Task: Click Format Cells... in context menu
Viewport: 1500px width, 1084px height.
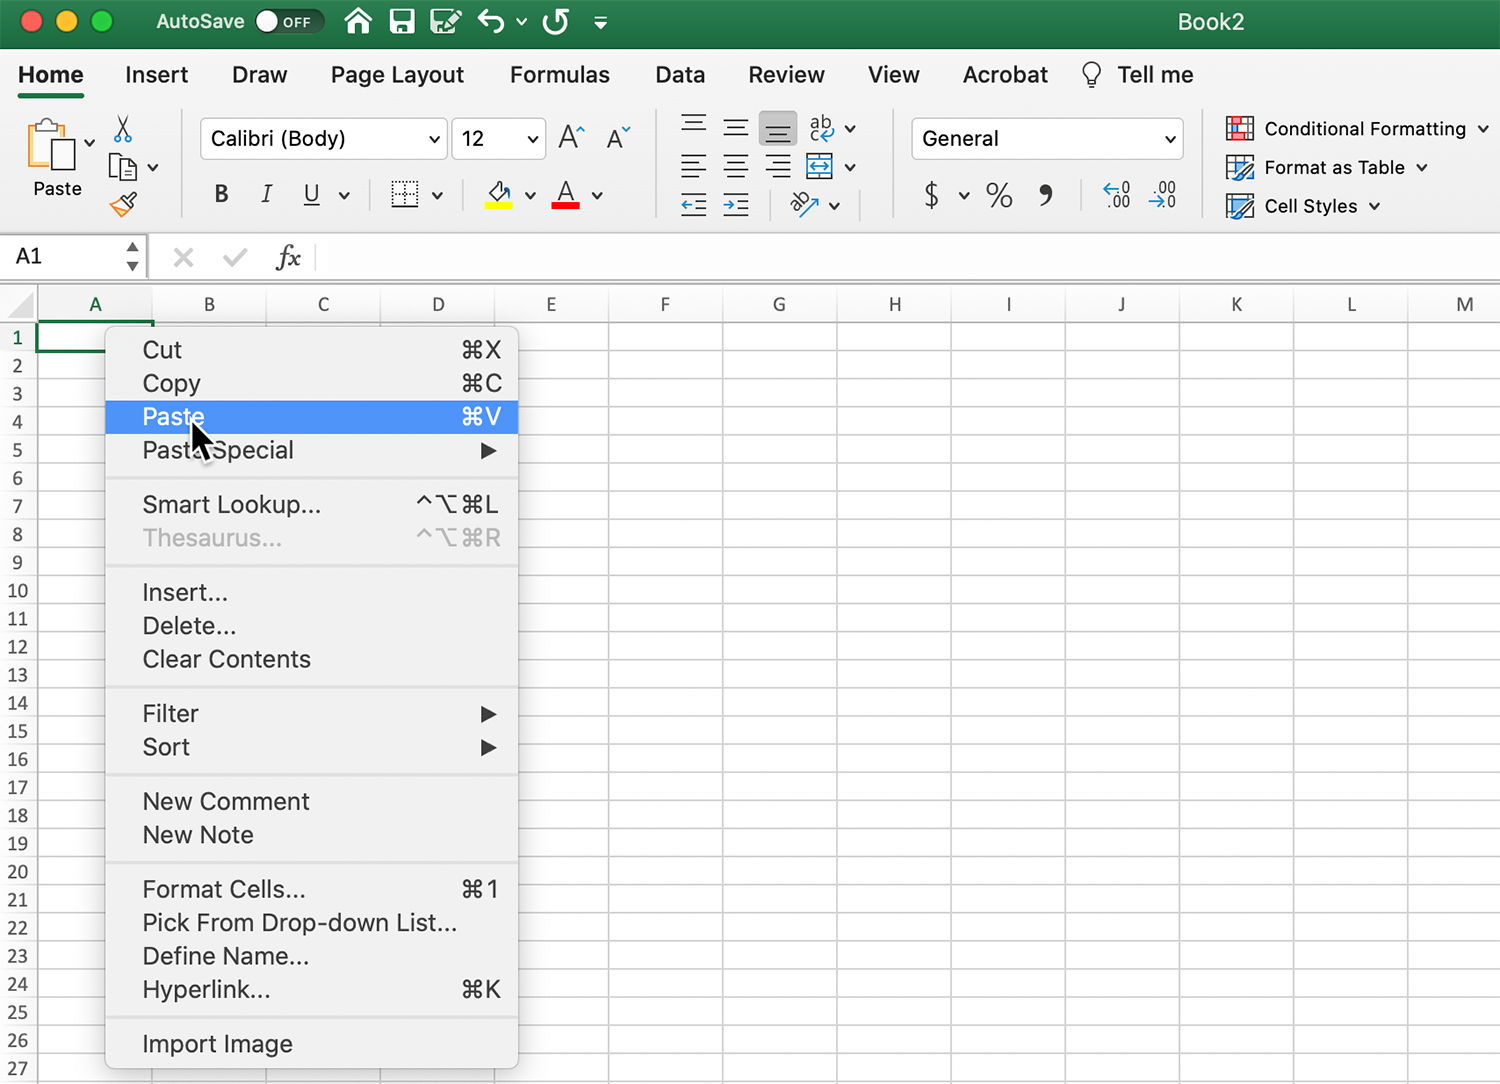Action: [x=224, y=890]
